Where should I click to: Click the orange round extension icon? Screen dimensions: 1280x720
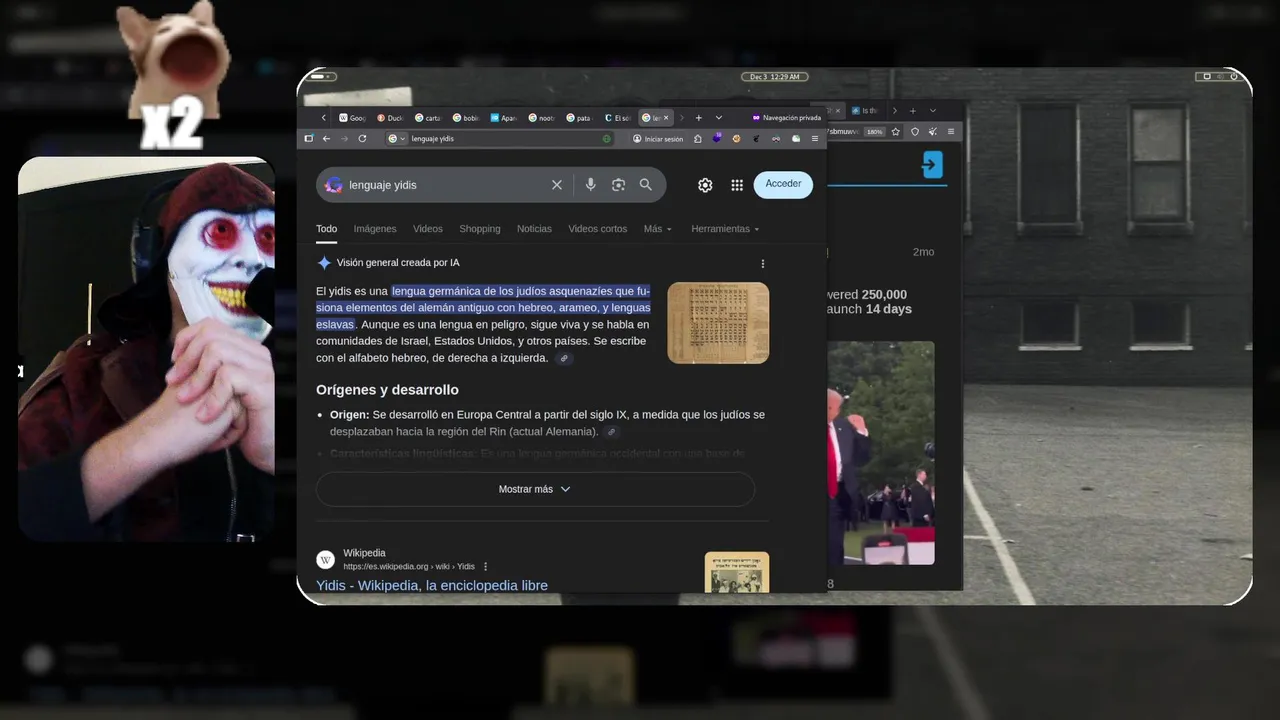coord(737,139)
